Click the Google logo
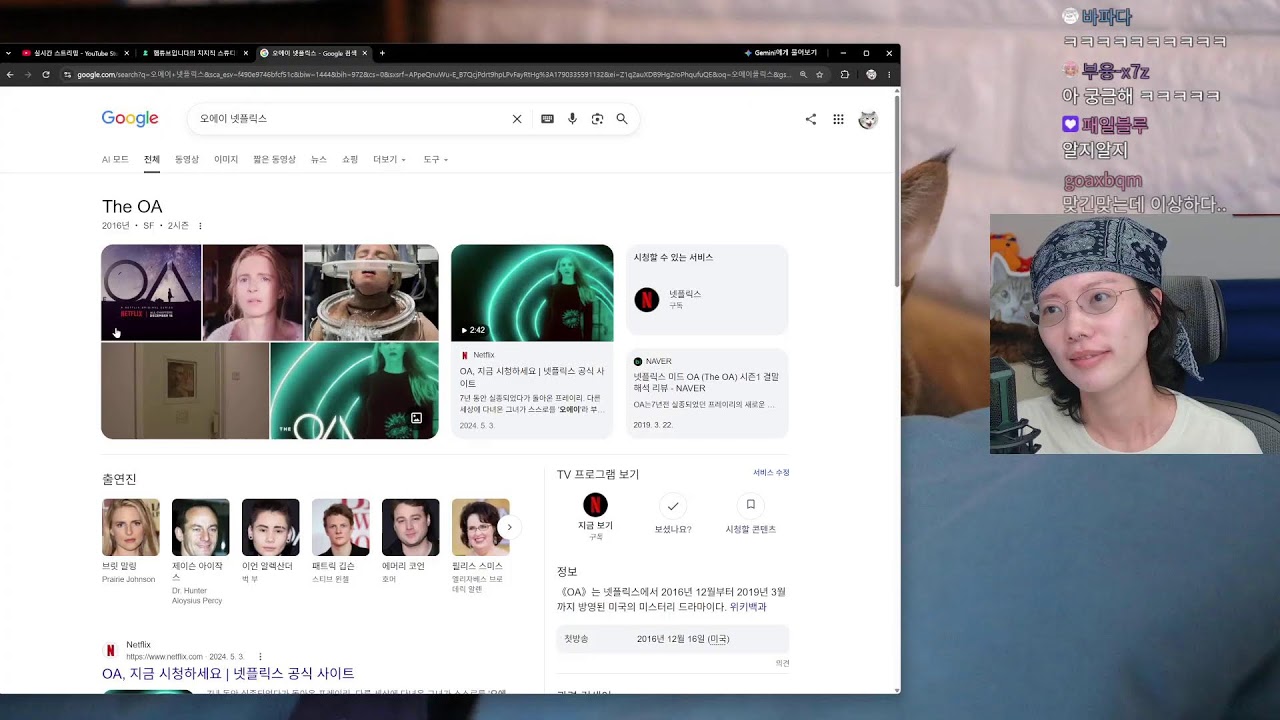1280x720 pixels. pos(130,119)
